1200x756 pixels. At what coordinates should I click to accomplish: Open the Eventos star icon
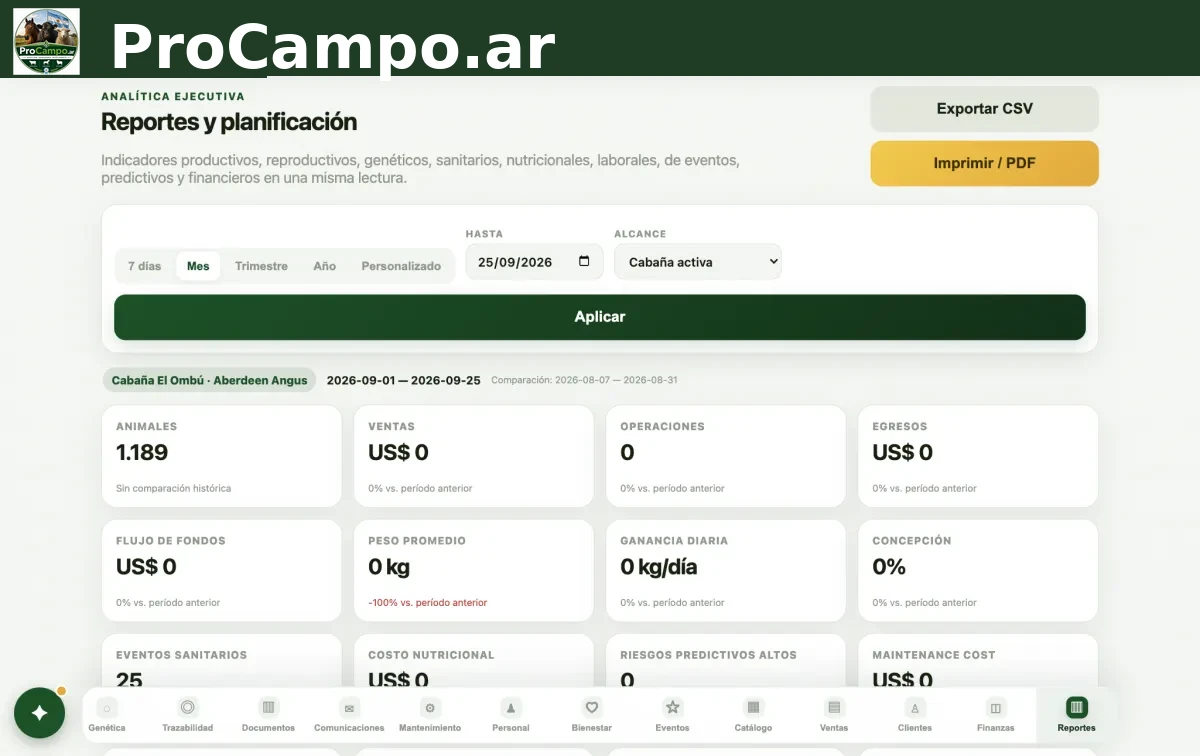(673, 707)
